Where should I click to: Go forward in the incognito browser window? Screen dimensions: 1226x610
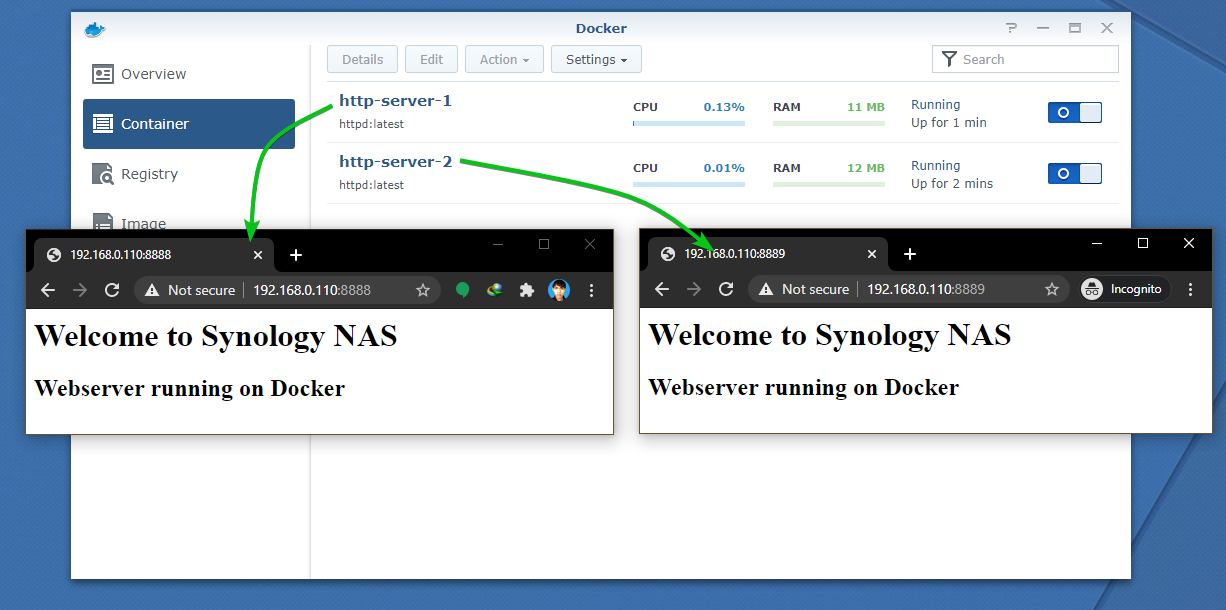693,289
